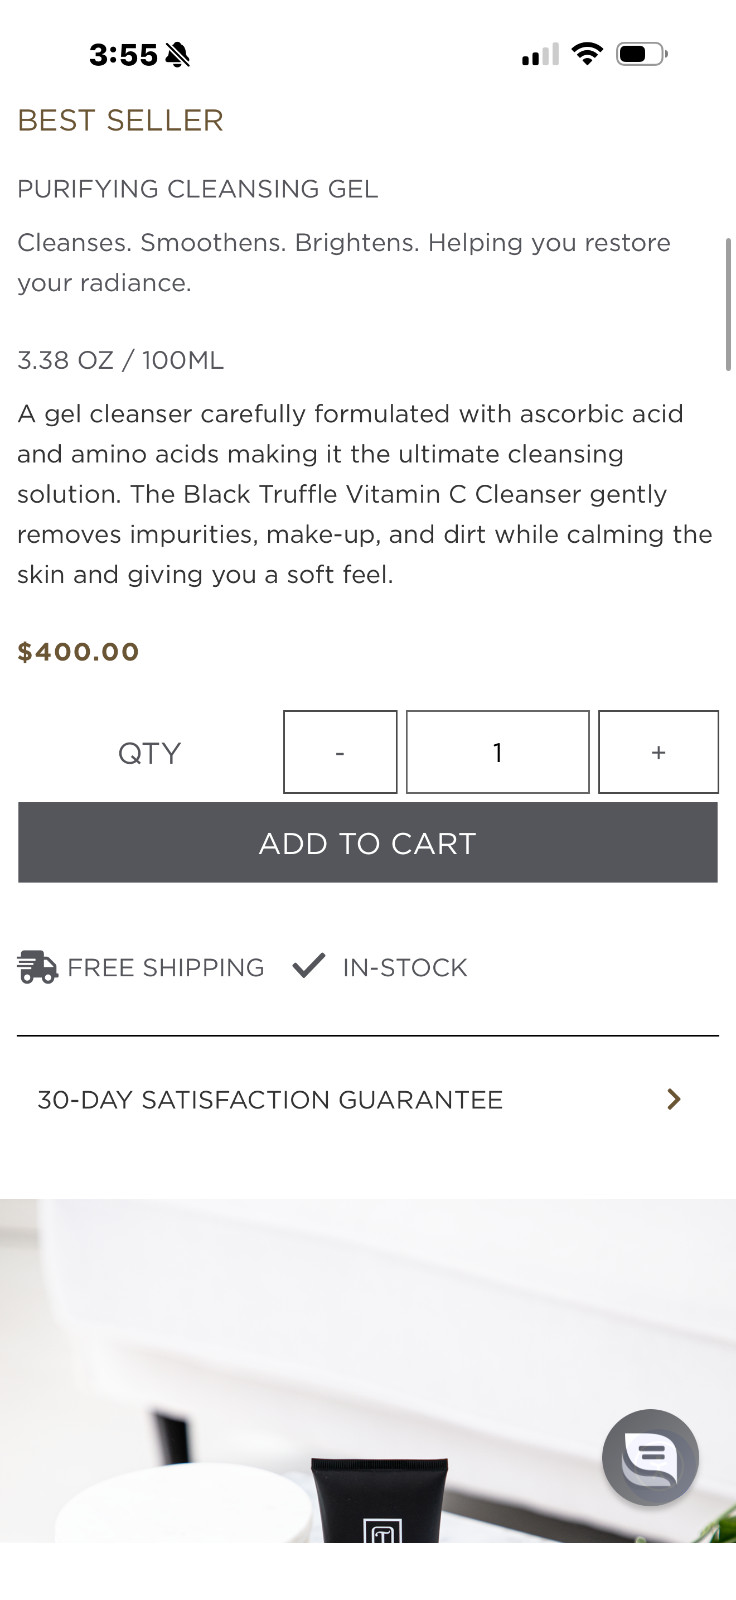The height and width of the screenshot is (1600, 736).
Task: Tap the clock time in status bar
Action: click(x=123, y=54)
